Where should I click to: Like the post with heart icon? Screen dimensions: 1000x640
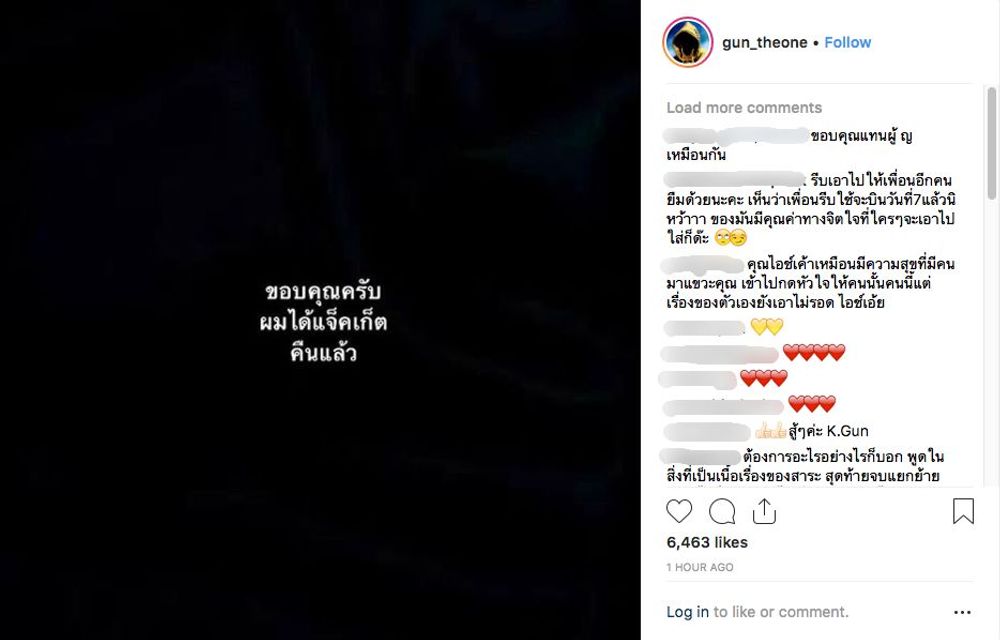(679, 511)
